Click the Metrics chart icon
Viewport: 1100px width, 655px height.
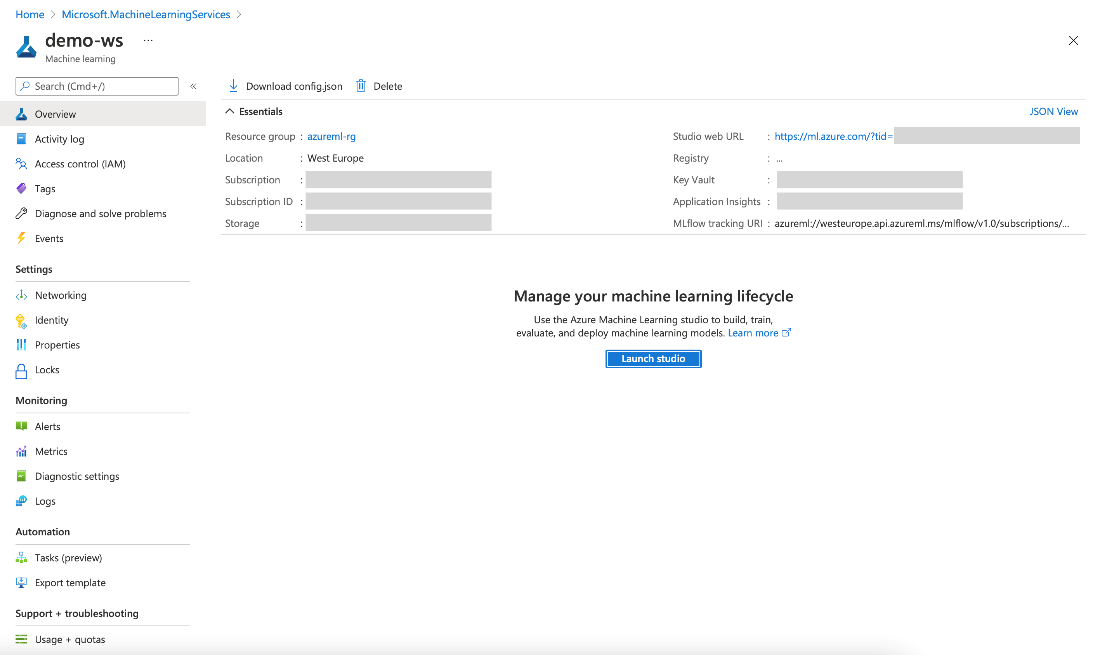click(22, 452)
